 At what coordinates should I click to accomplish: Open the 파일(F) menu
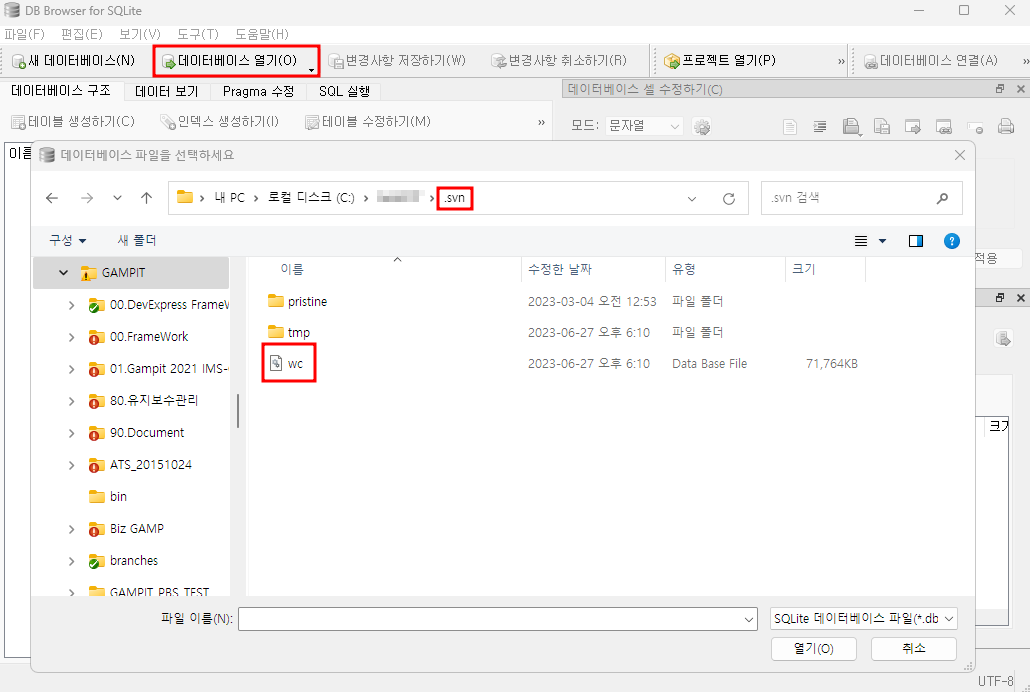click(x=25, y=34)
